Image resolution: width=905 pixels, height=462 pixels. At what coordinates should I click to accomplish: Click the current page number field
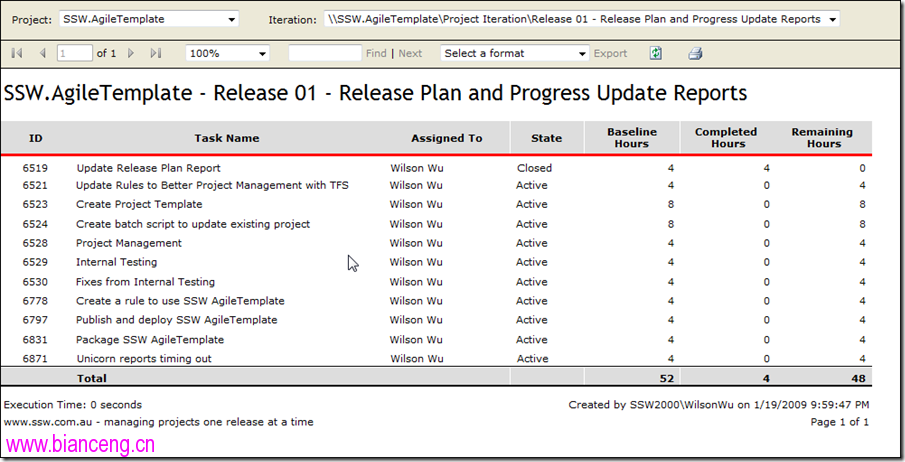74,53
